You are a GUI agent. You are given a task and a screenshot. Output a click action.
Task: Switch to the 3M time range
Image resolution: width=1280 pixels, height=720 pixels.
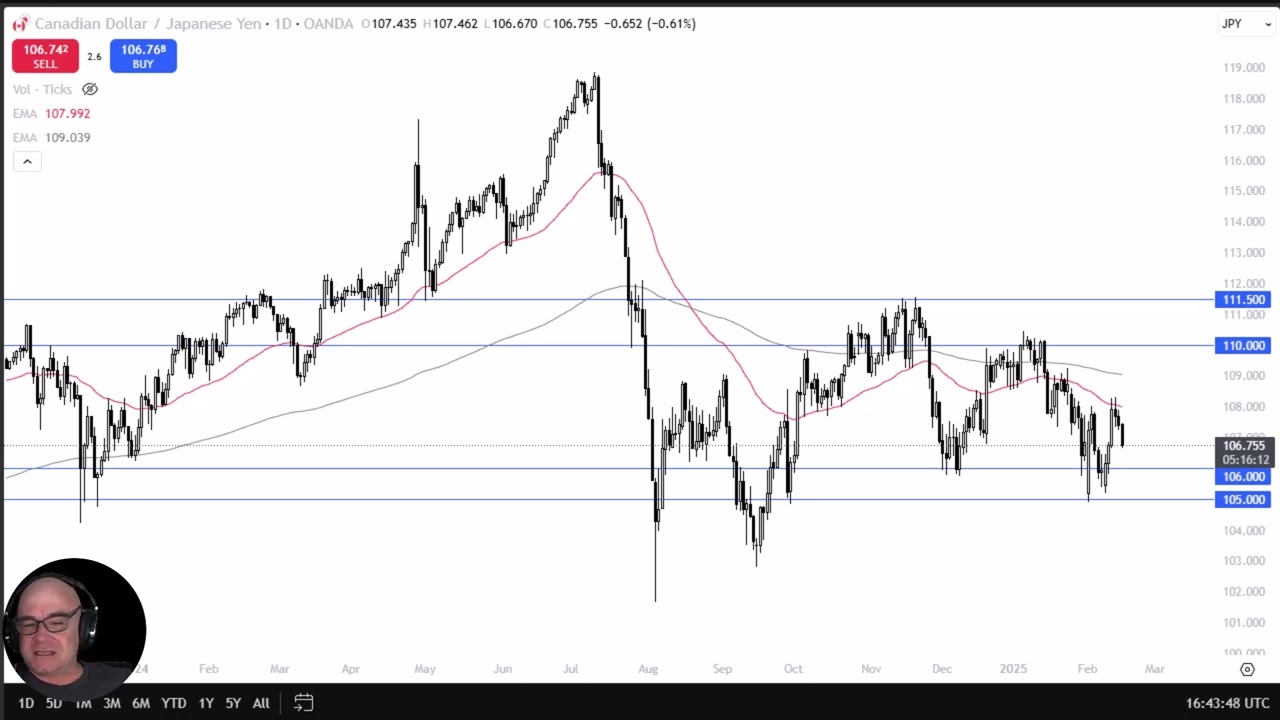(112, 703)
